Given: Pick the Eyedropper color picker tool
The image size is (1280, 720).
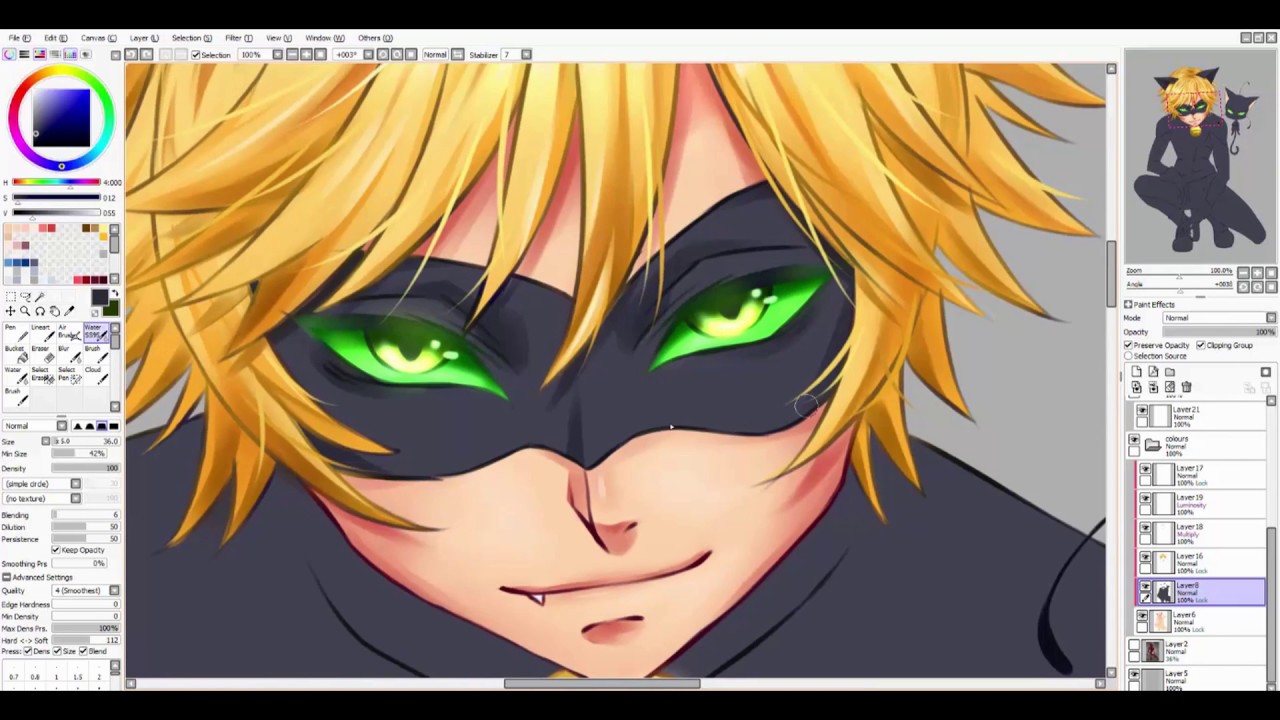Looking at the screenshot, I should pos(69,311).
